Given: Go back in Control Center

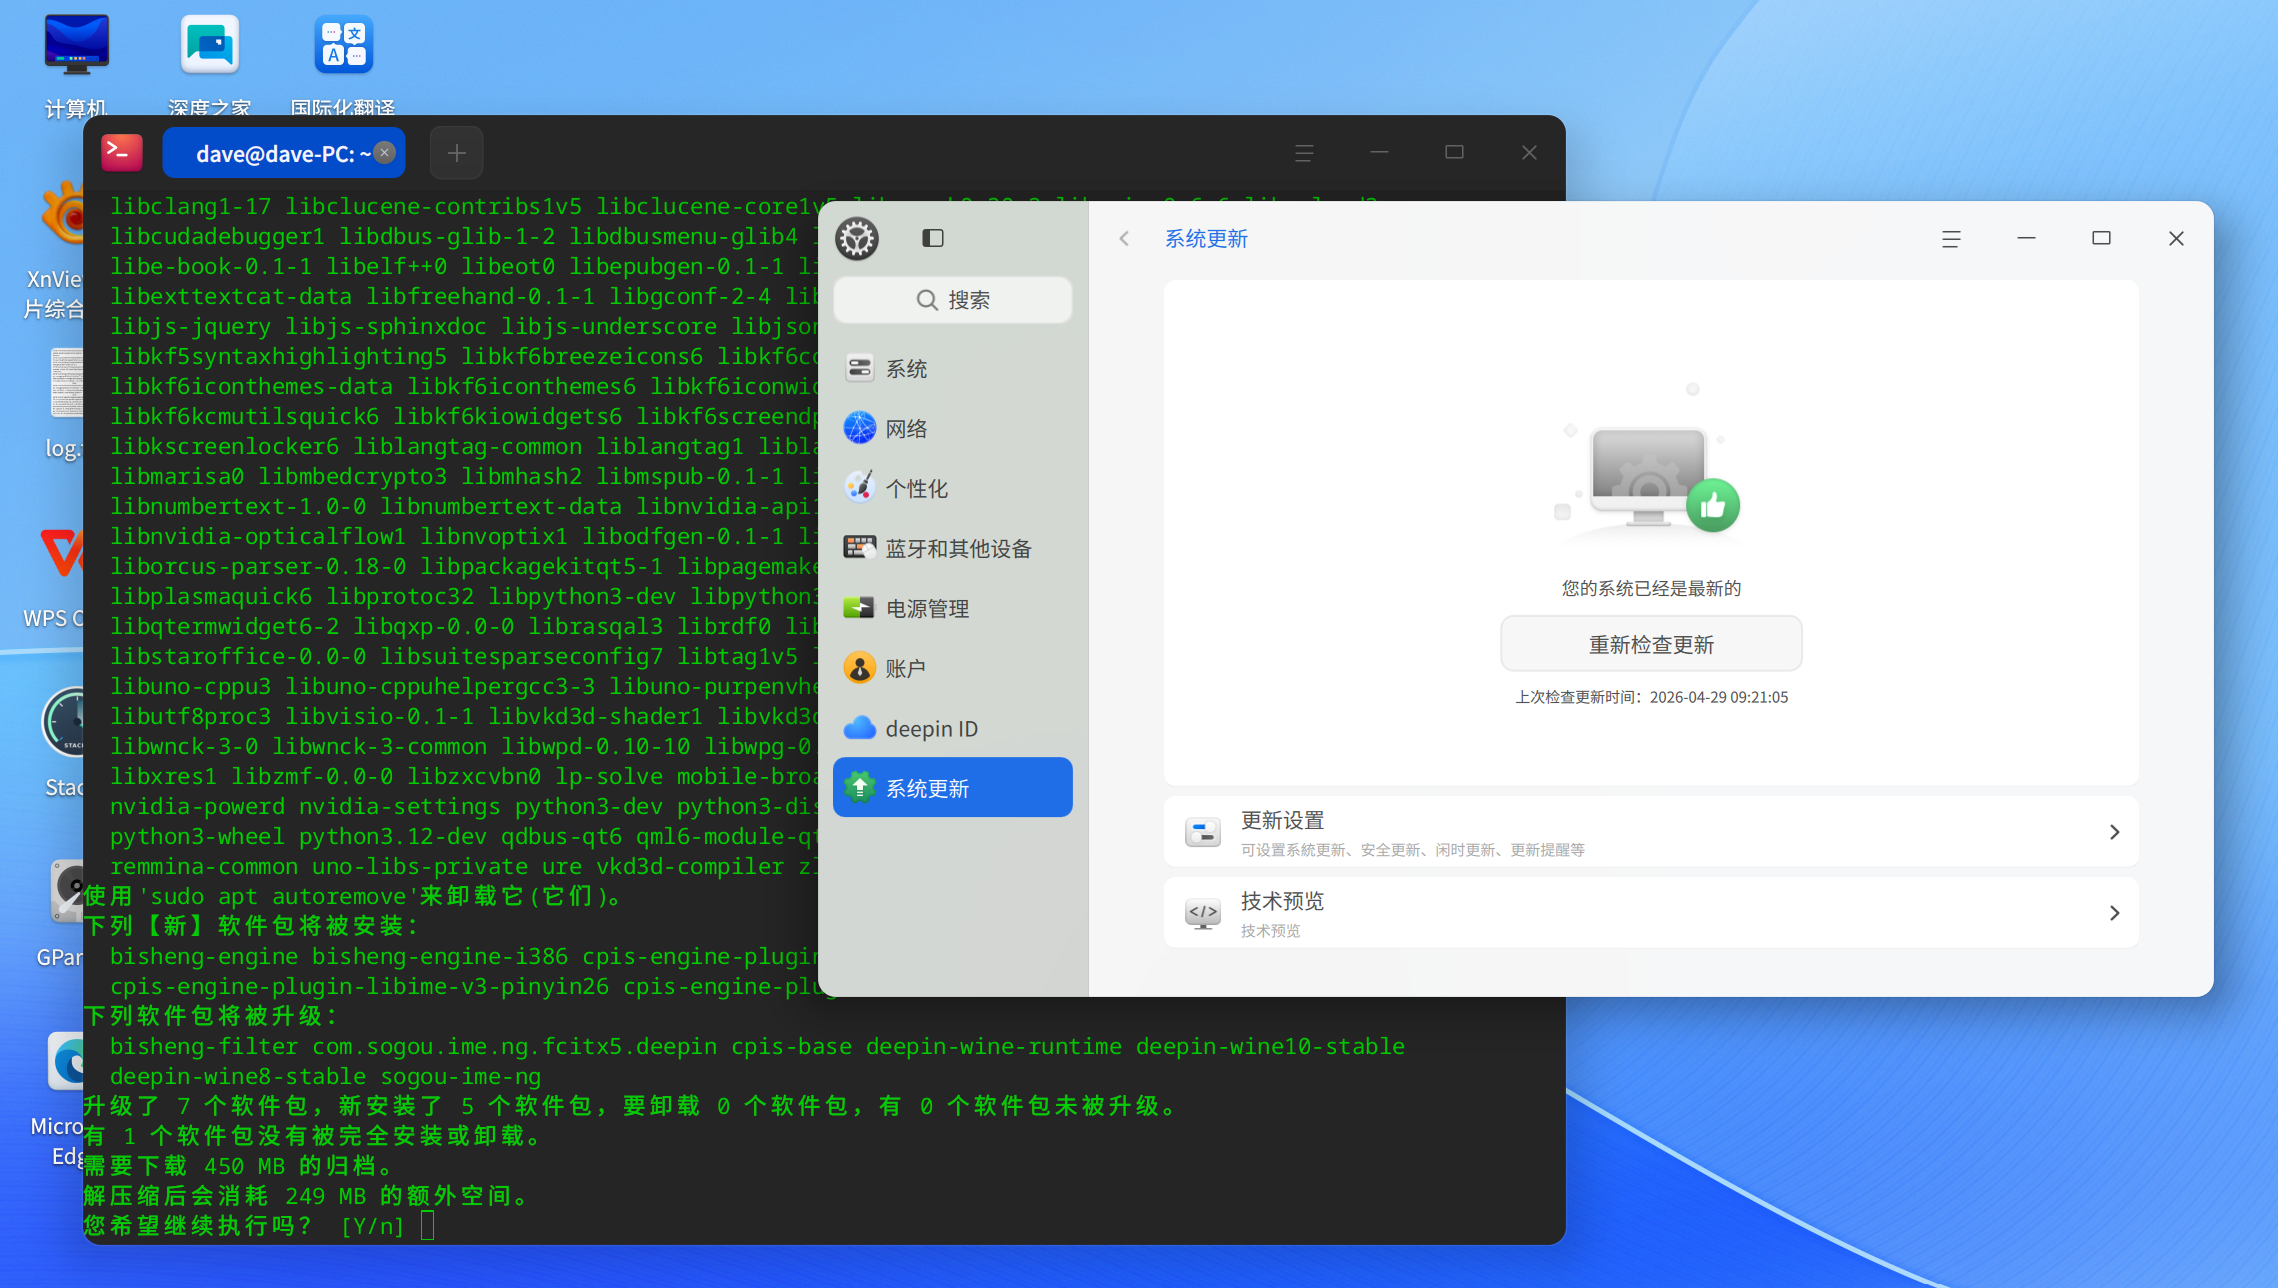Looking at the screenshot, I should [x=1124, y=238].
